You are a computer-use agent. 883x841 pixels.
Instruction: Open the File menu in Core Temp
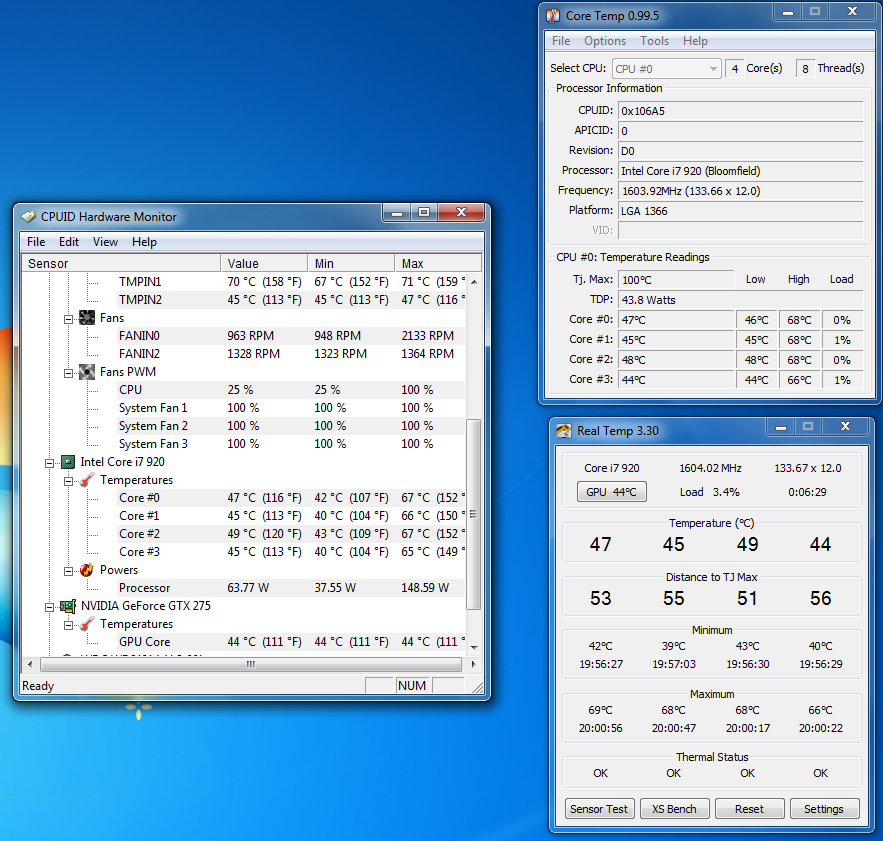561,41
